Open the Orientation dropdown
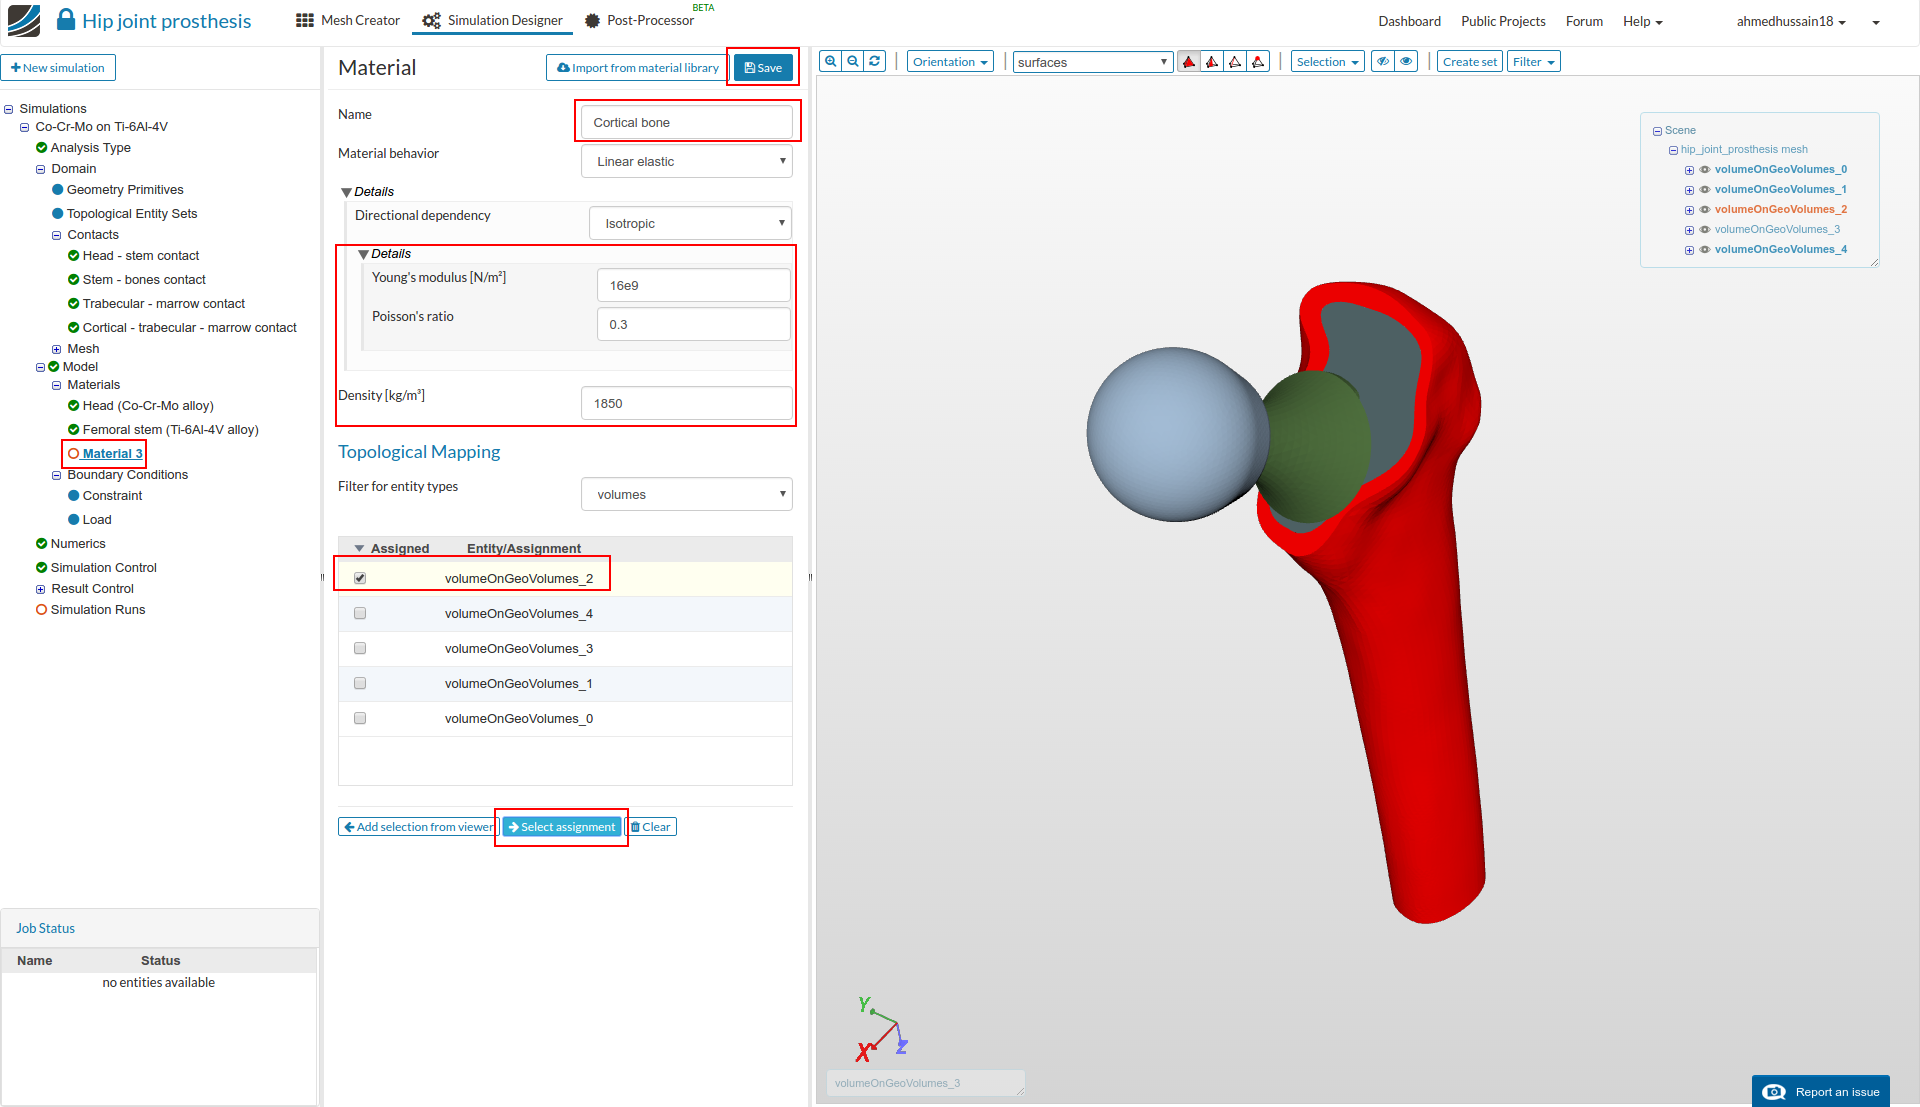 950,62
